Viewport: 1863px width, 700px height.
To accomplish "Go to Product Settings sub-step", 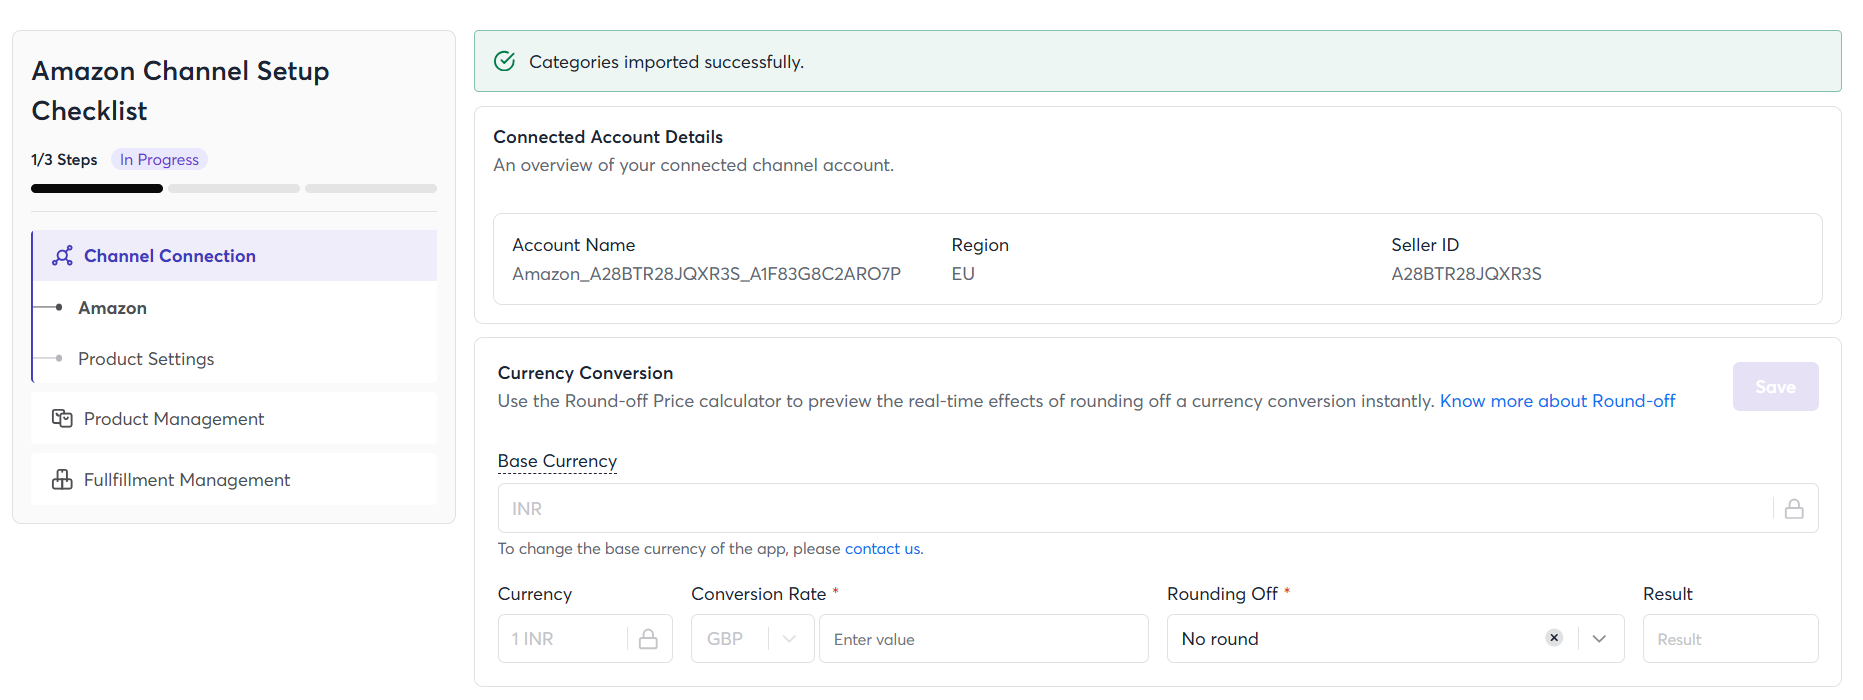I will coord(146,359).
